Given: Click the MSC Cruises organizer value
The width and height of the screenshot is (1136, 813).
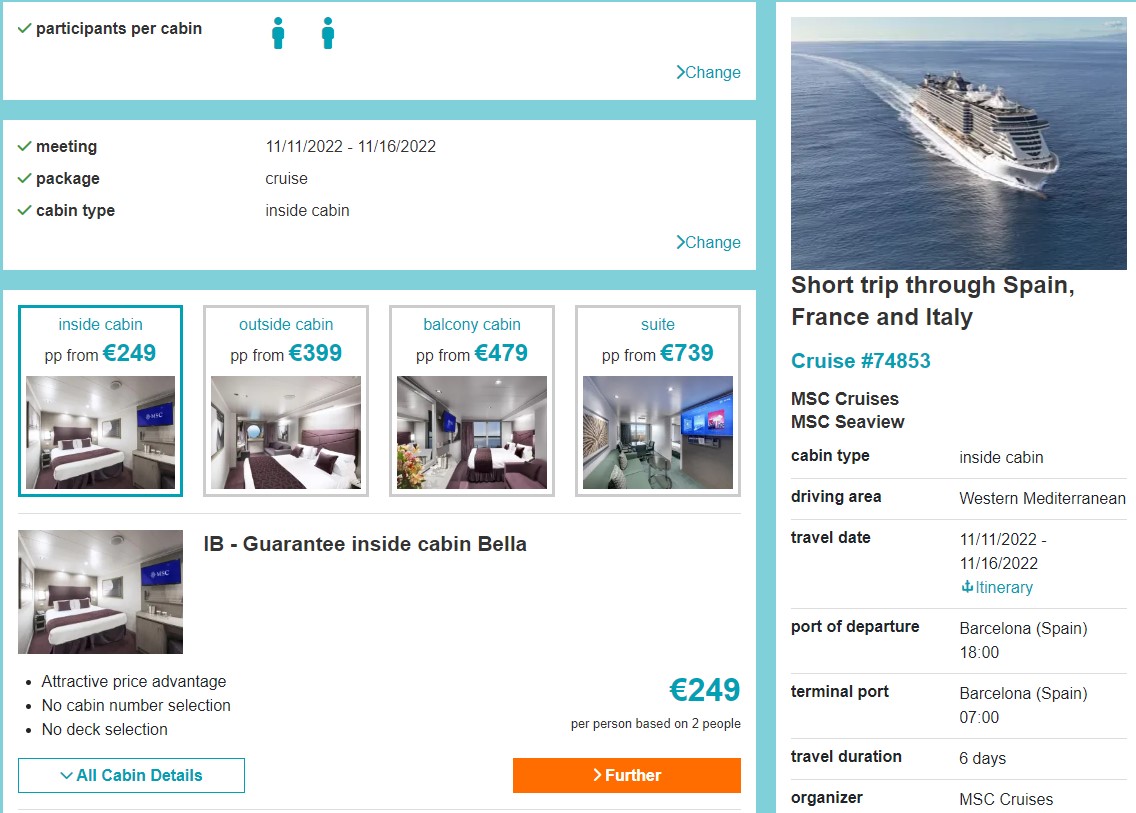Looking at the screenshot, I should click(1006, 799).
